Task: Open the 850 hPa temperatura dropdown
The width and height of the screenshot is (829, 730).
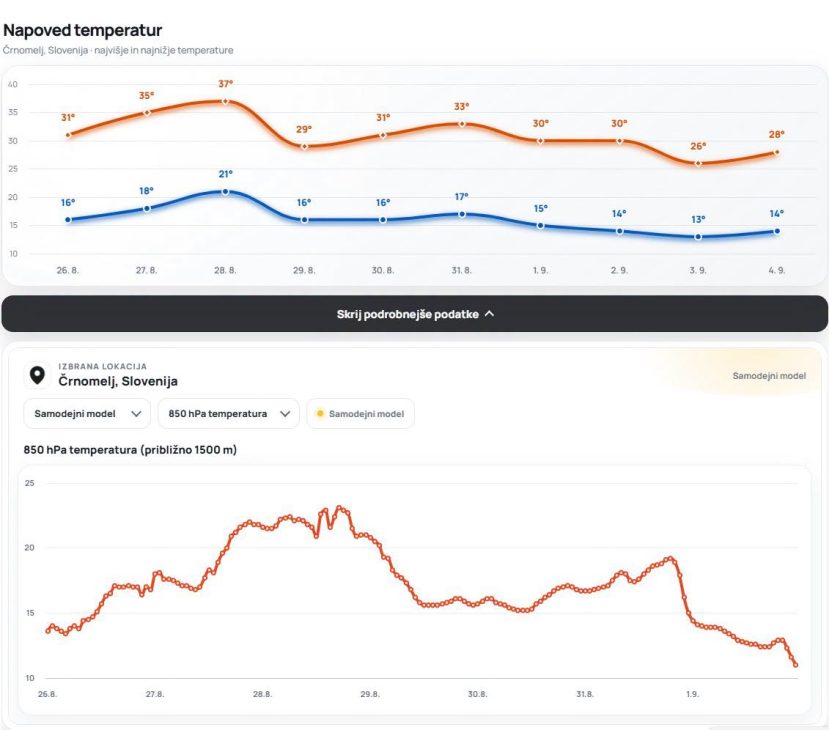Action: [228, 414]
